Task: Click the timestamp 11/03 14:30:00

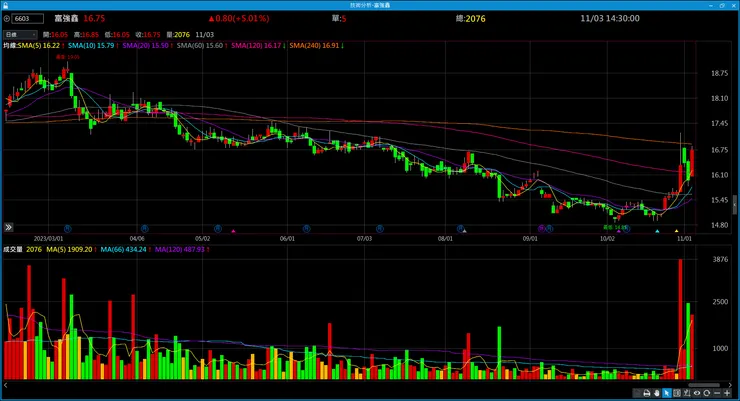Action: click(x=610, y=18)
